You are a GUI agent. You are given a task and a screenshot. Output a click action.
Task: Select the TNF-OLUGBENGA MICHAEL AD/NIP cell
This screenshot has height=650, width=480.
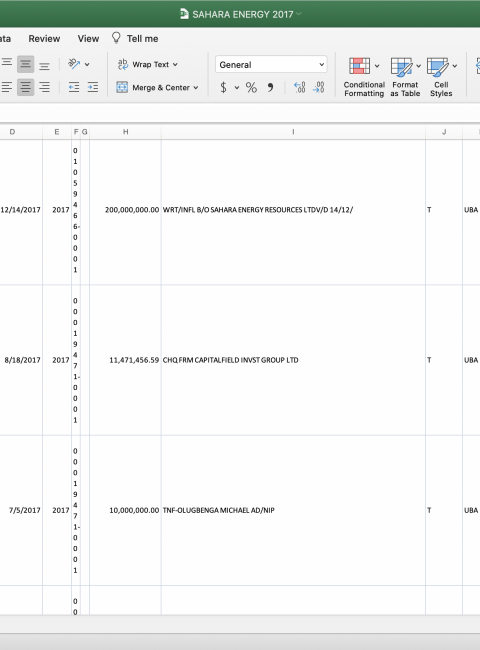(293, 510)
